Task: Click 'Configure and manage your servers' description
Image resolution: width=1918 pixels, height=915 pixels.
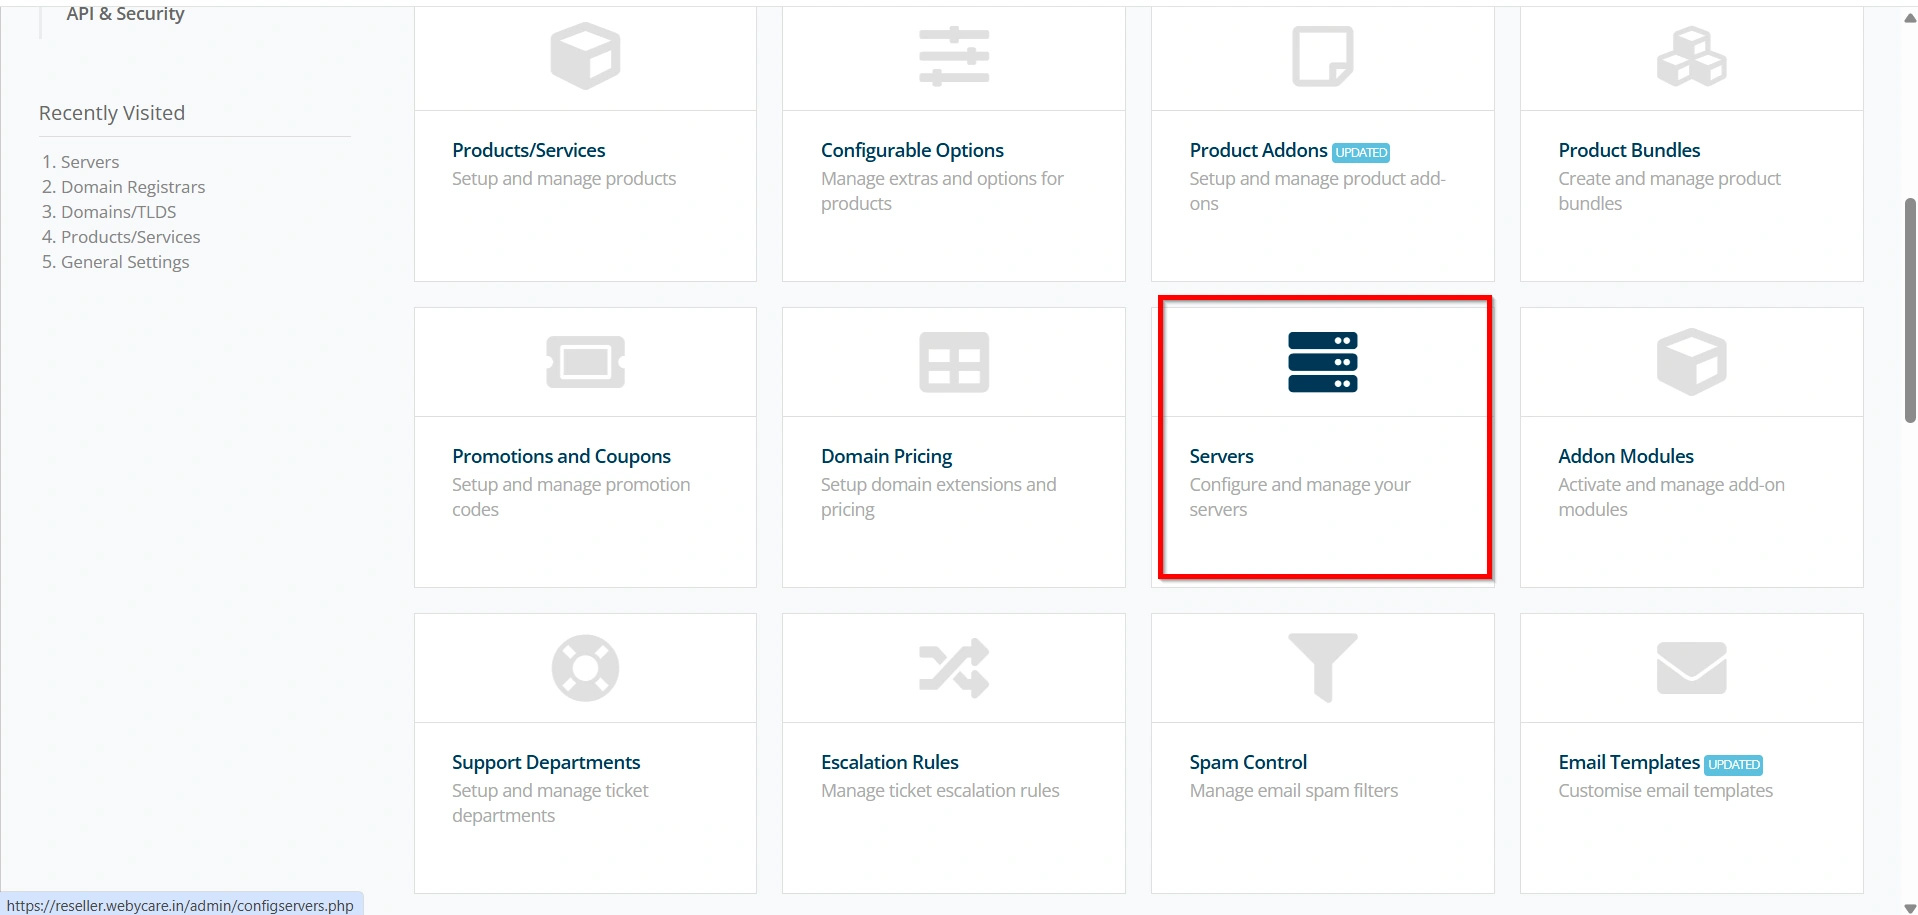Action: point(1300,497)
